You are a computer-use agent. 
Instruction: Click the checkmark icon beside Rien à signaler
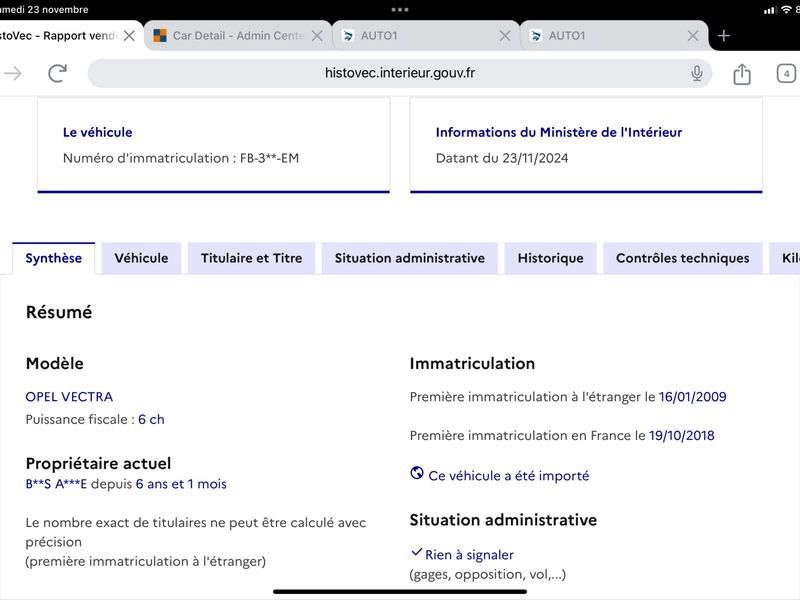click(x=416, y=552)
